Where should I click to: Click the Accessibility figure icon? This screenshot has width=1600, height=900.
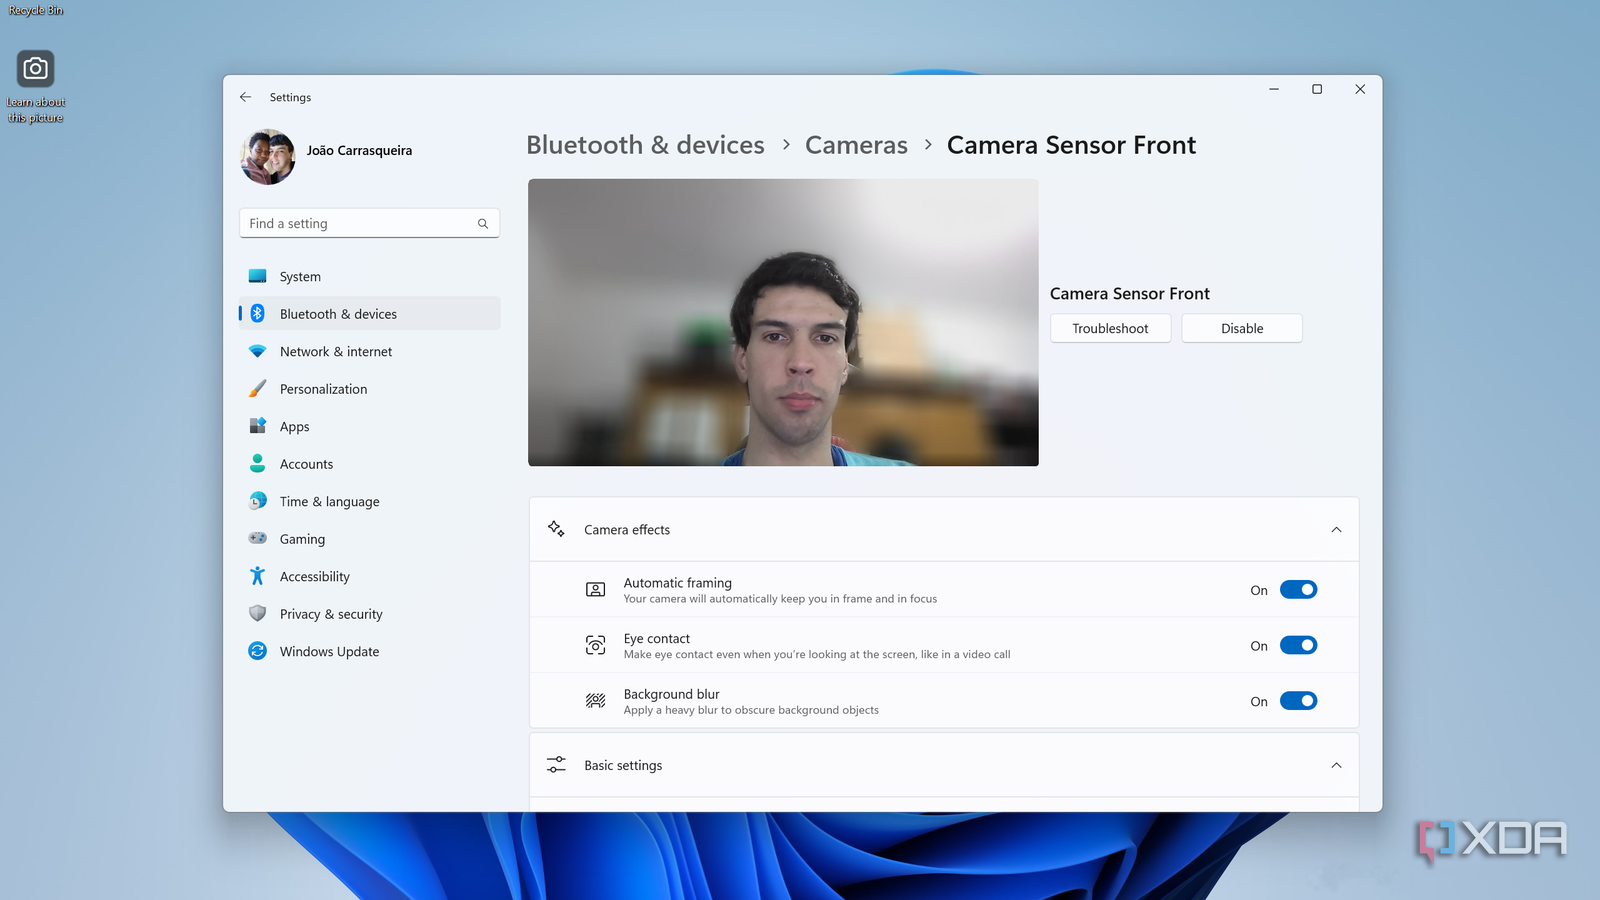(x=258, y=576)
